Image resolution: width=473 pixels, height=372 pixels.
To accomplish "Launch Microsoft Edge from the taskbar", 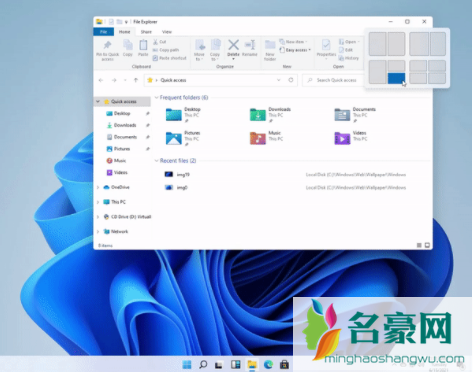I will (x=268, y=364).
